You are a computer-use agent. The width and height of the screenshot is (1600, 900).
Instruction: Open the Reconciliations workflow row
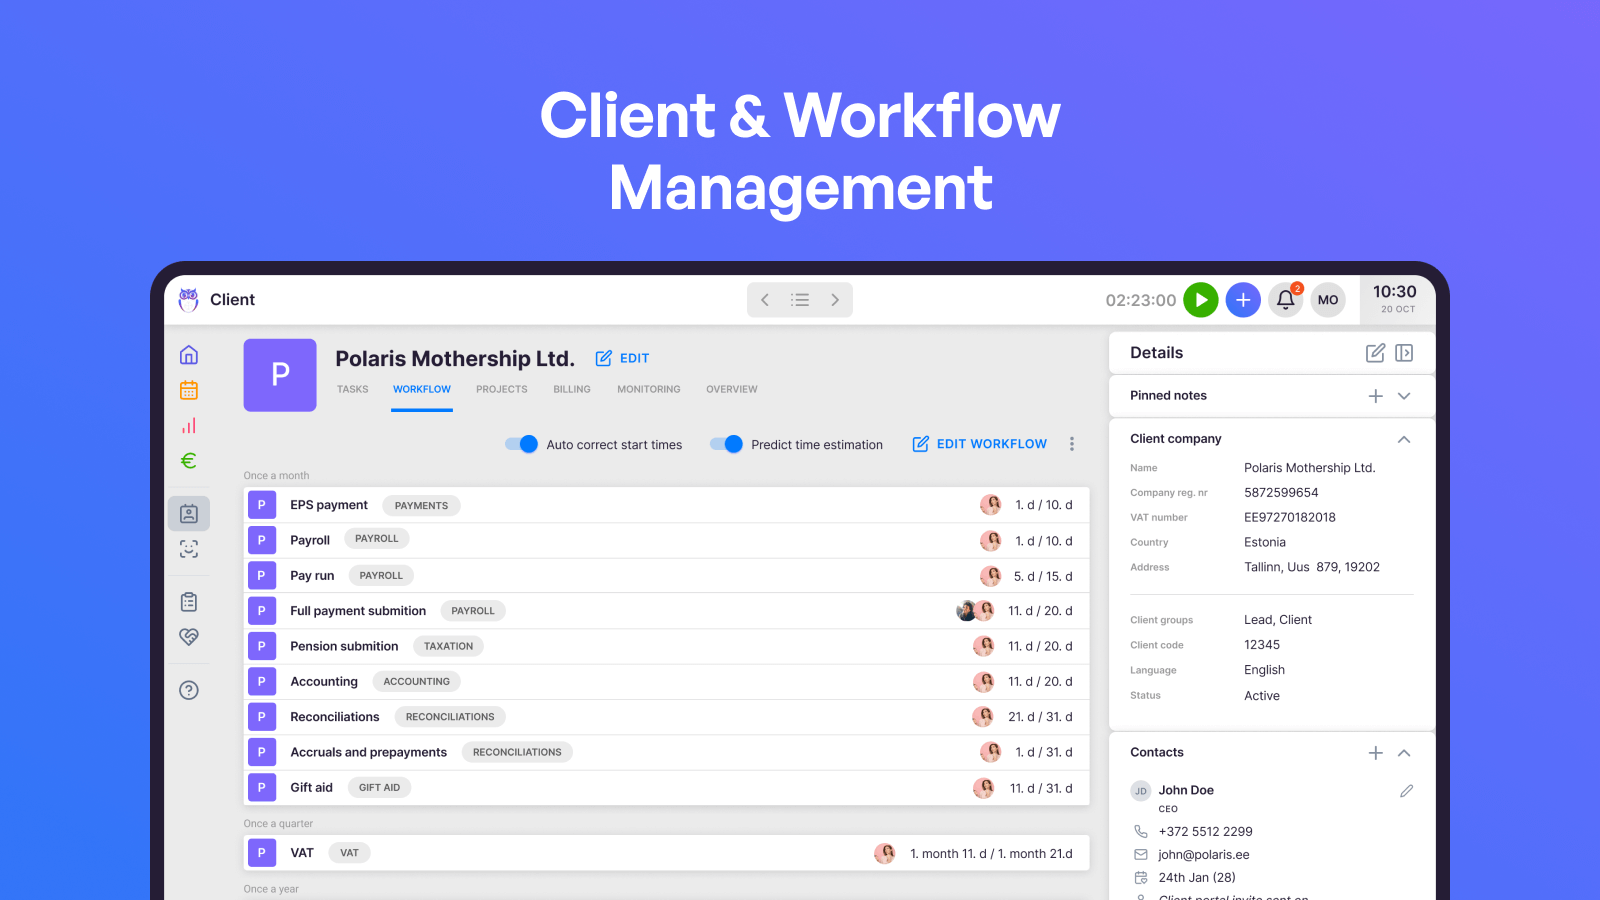(x=335, y=717)
